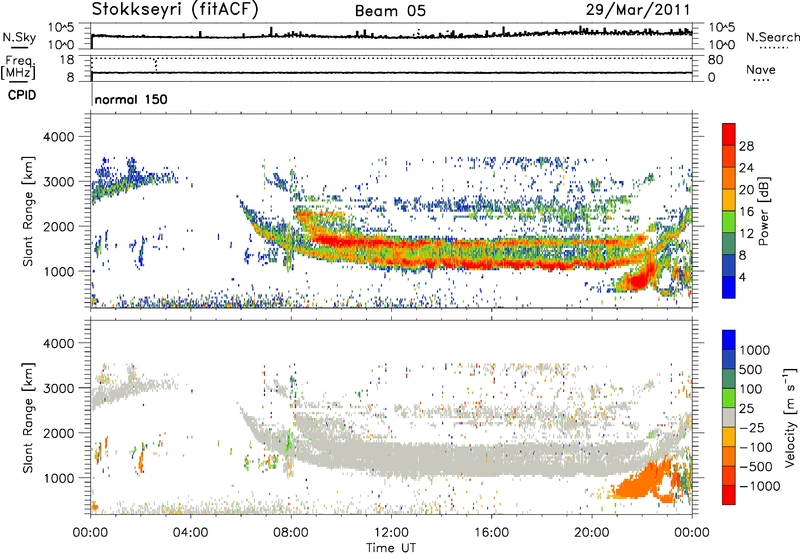The image size is (800, 554).
Task: Pick the red bottom of the velocity colorbar
Action: tap(729, 495)
